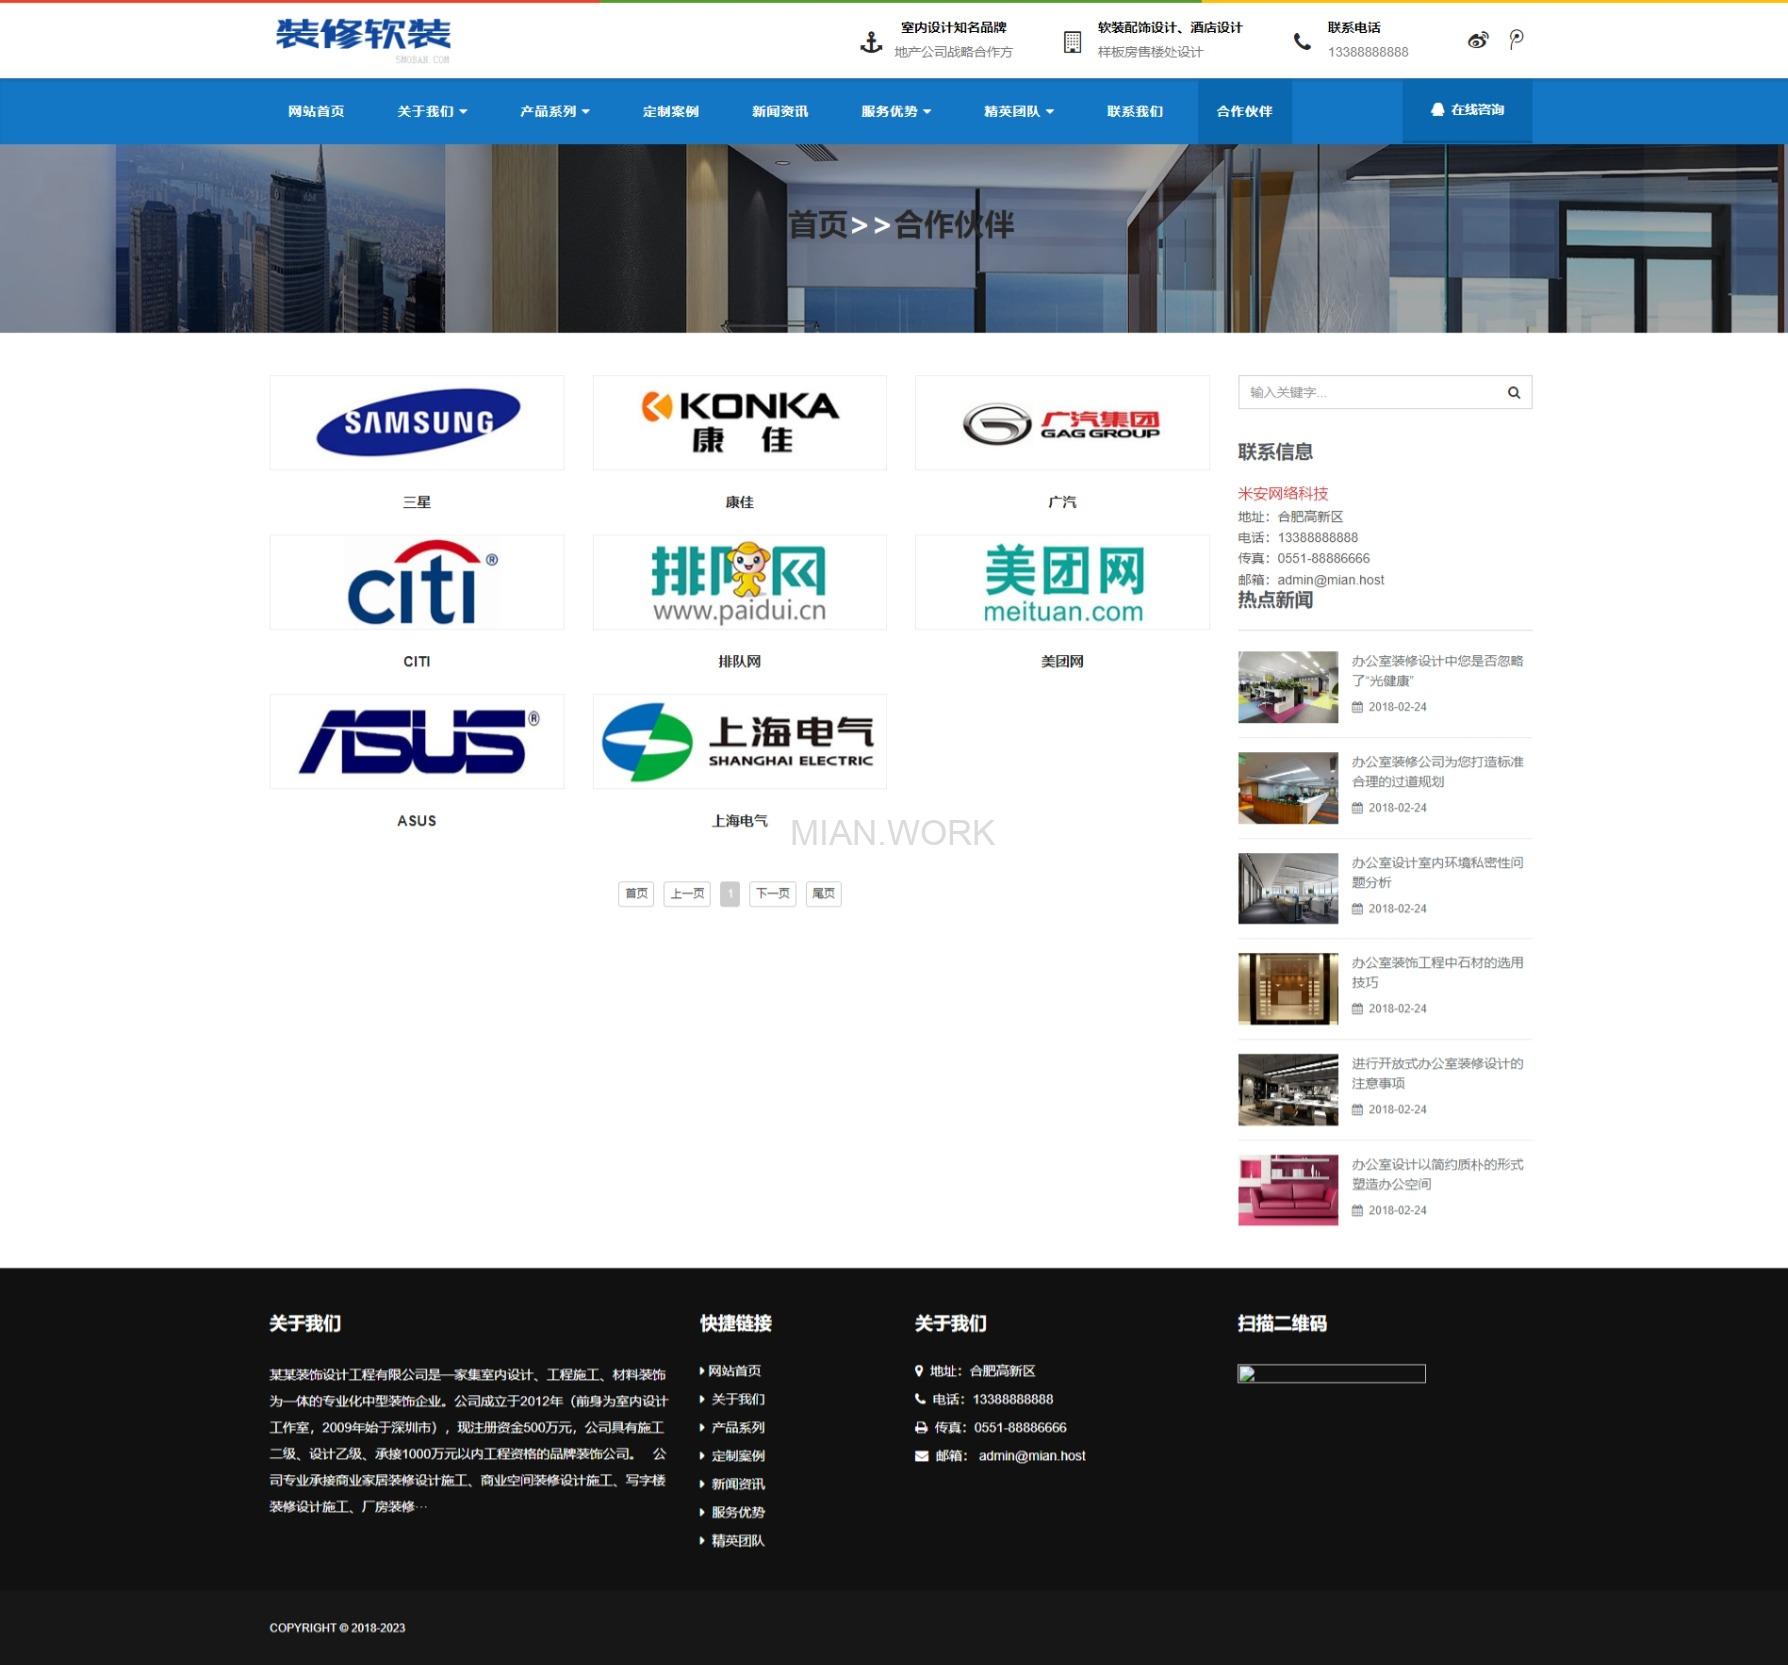The width and height of the screenshot is (1788, 1665).
Task: Open footer quick link 网站首页
Action: point(734,1371)
